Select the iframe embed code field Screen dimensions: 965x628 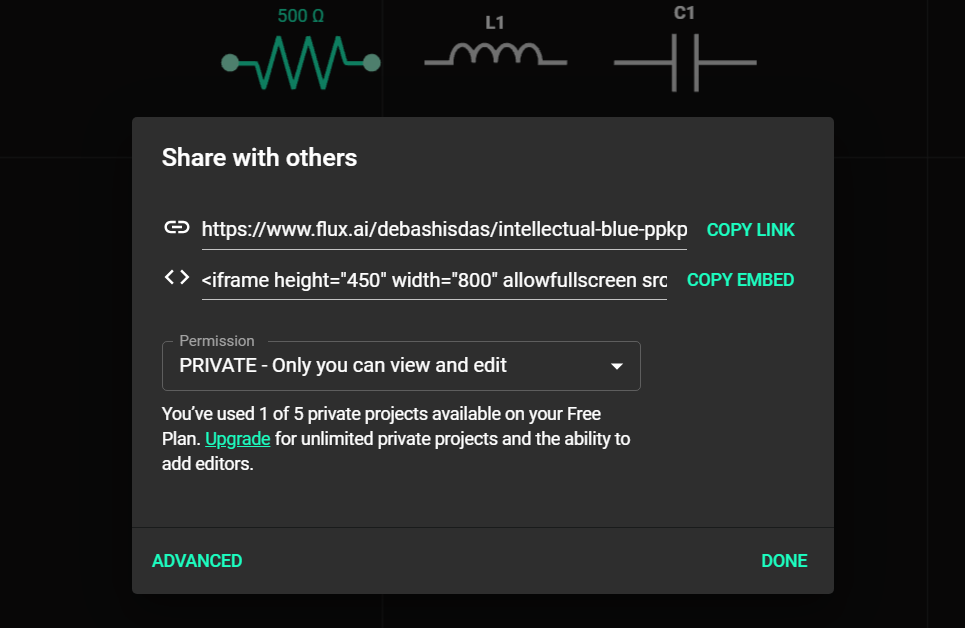pyautogui.click(x=435, y=279)
